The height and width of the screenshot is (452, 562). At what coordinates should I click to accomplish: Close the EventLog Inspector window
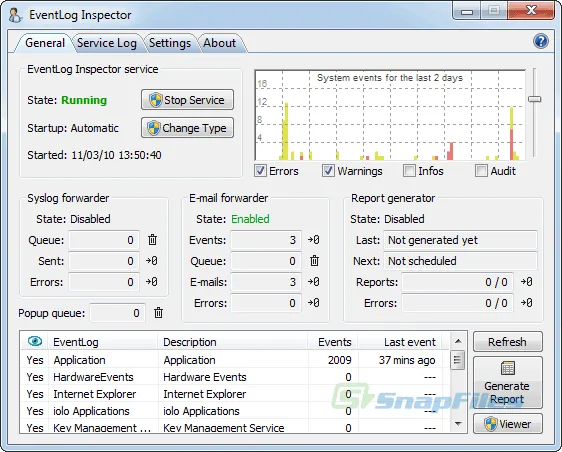(x=531, y=11)
